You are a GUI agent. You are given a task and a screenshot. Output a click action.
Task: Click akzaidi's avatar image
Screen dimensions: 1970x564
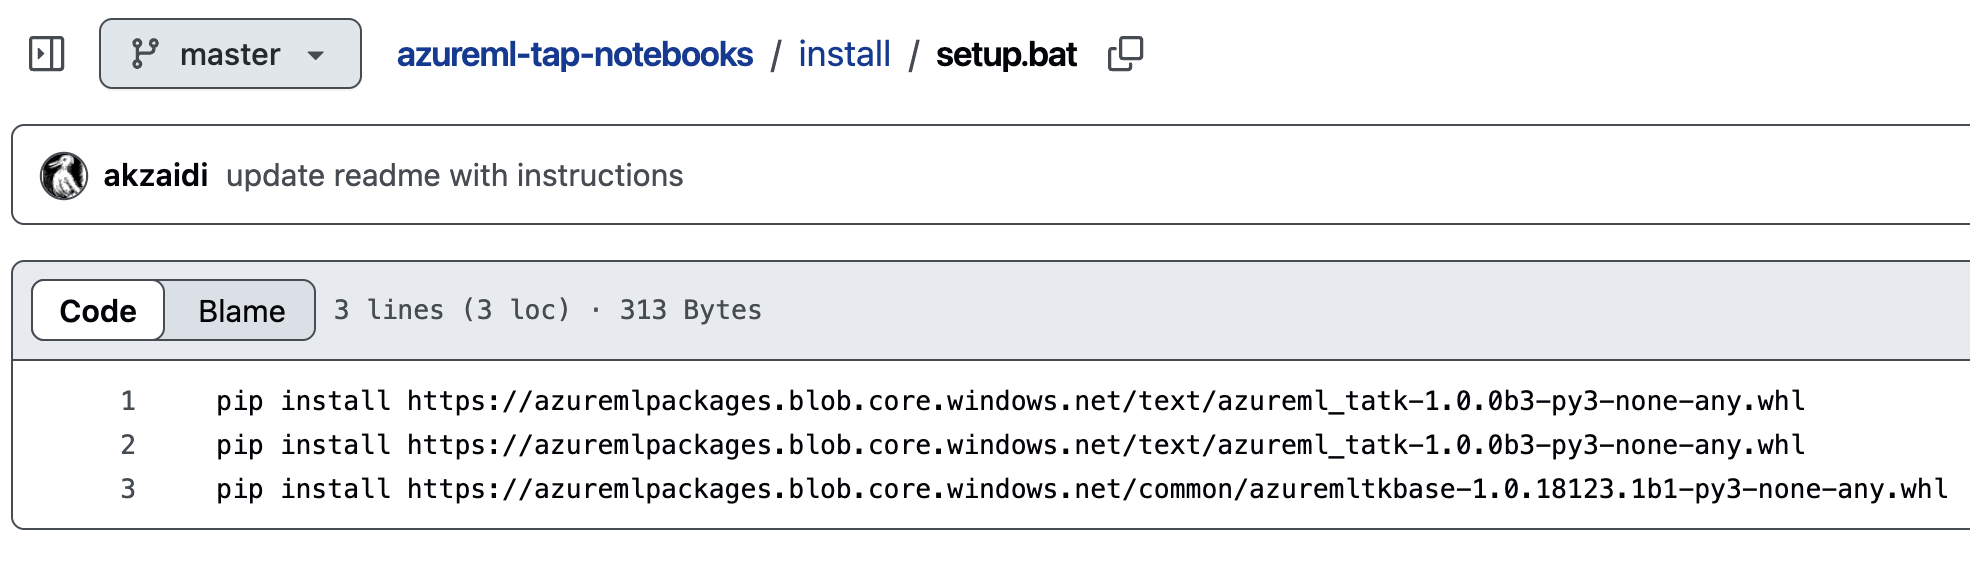(x=64, y=176)
